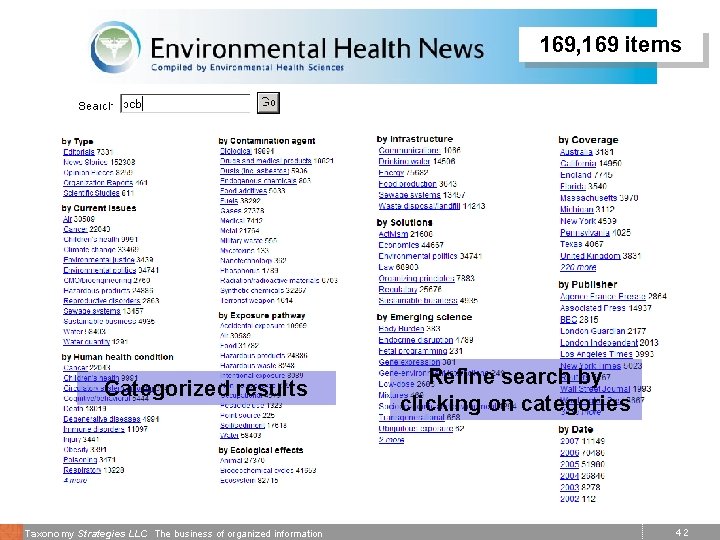Image resolution: width=720 pixels, height=540 pixels.
Task: Select Respiratory health condition link
Action: pos(82,470)
